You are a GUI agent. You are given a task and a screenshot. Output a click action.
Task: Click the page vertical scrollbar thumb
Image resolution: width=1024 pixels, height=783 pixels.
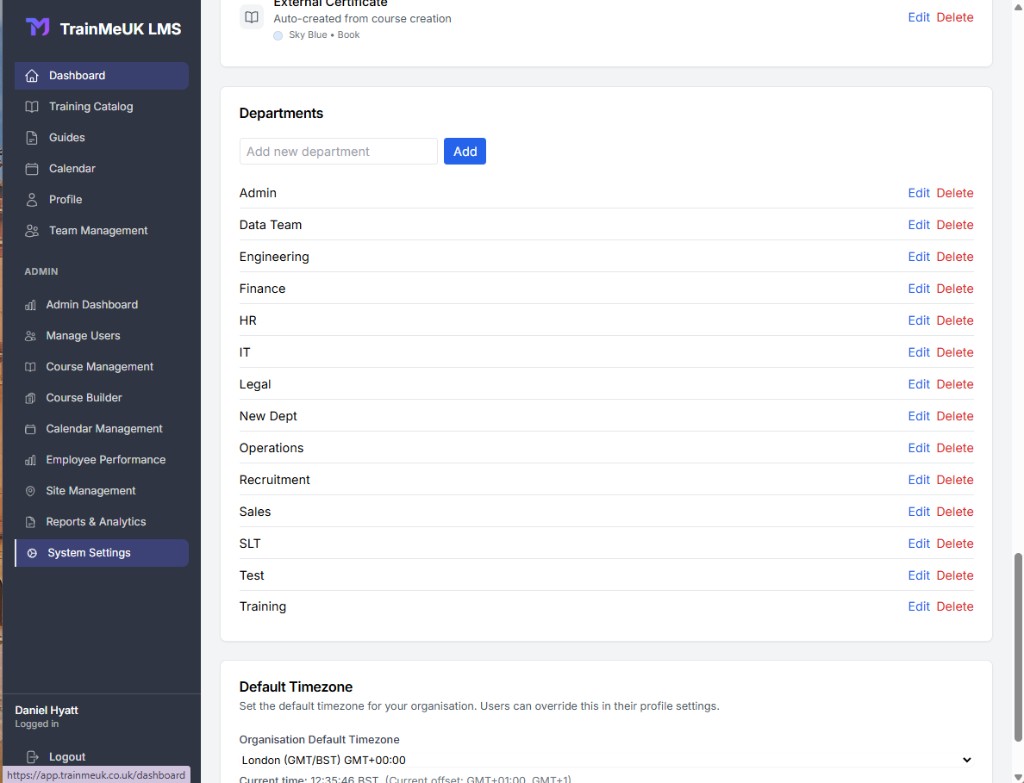pos(1017,647)
